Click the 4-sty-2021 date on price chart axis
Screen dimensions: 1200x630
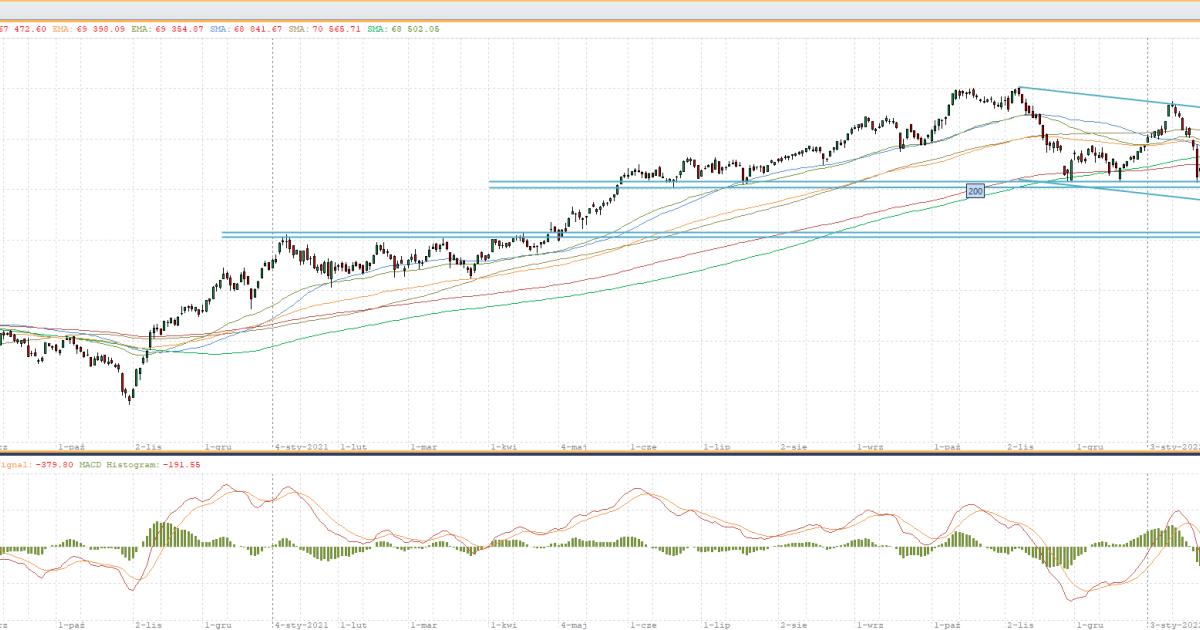click(x=301, y=447)
